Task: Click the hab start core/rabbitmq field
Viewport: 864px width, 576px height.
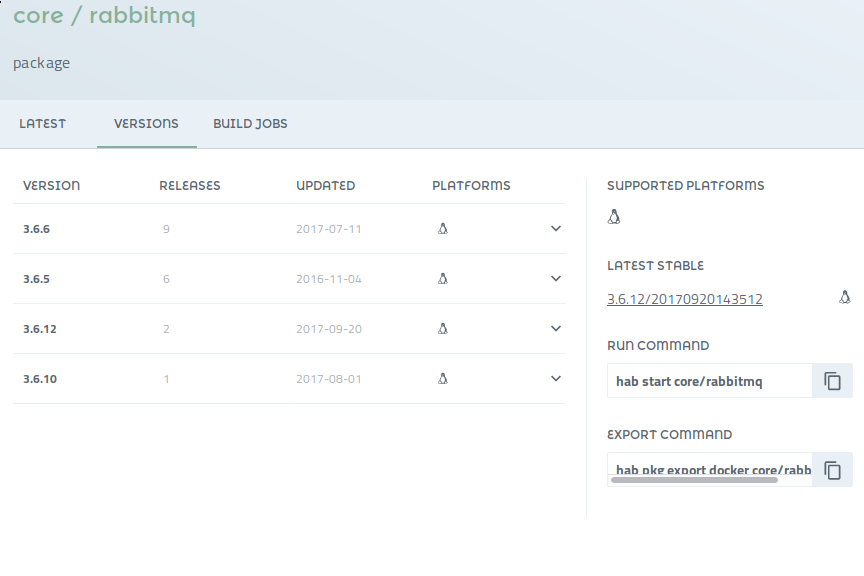Action: click(x=710, y=381)
